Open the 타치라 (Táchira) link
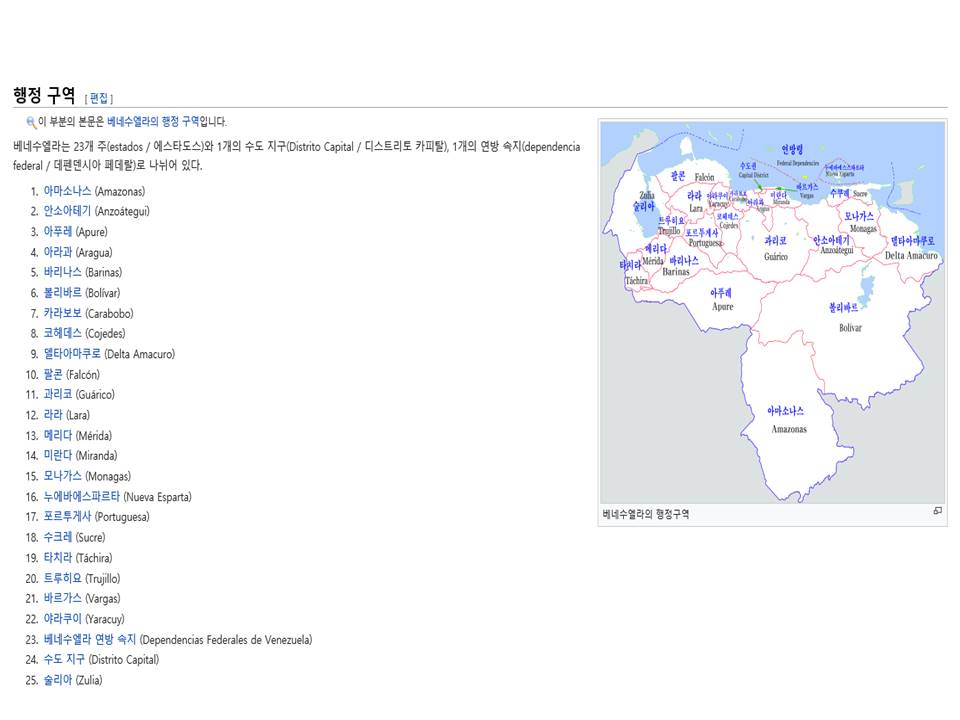960x720 pixels. [58, 558]
